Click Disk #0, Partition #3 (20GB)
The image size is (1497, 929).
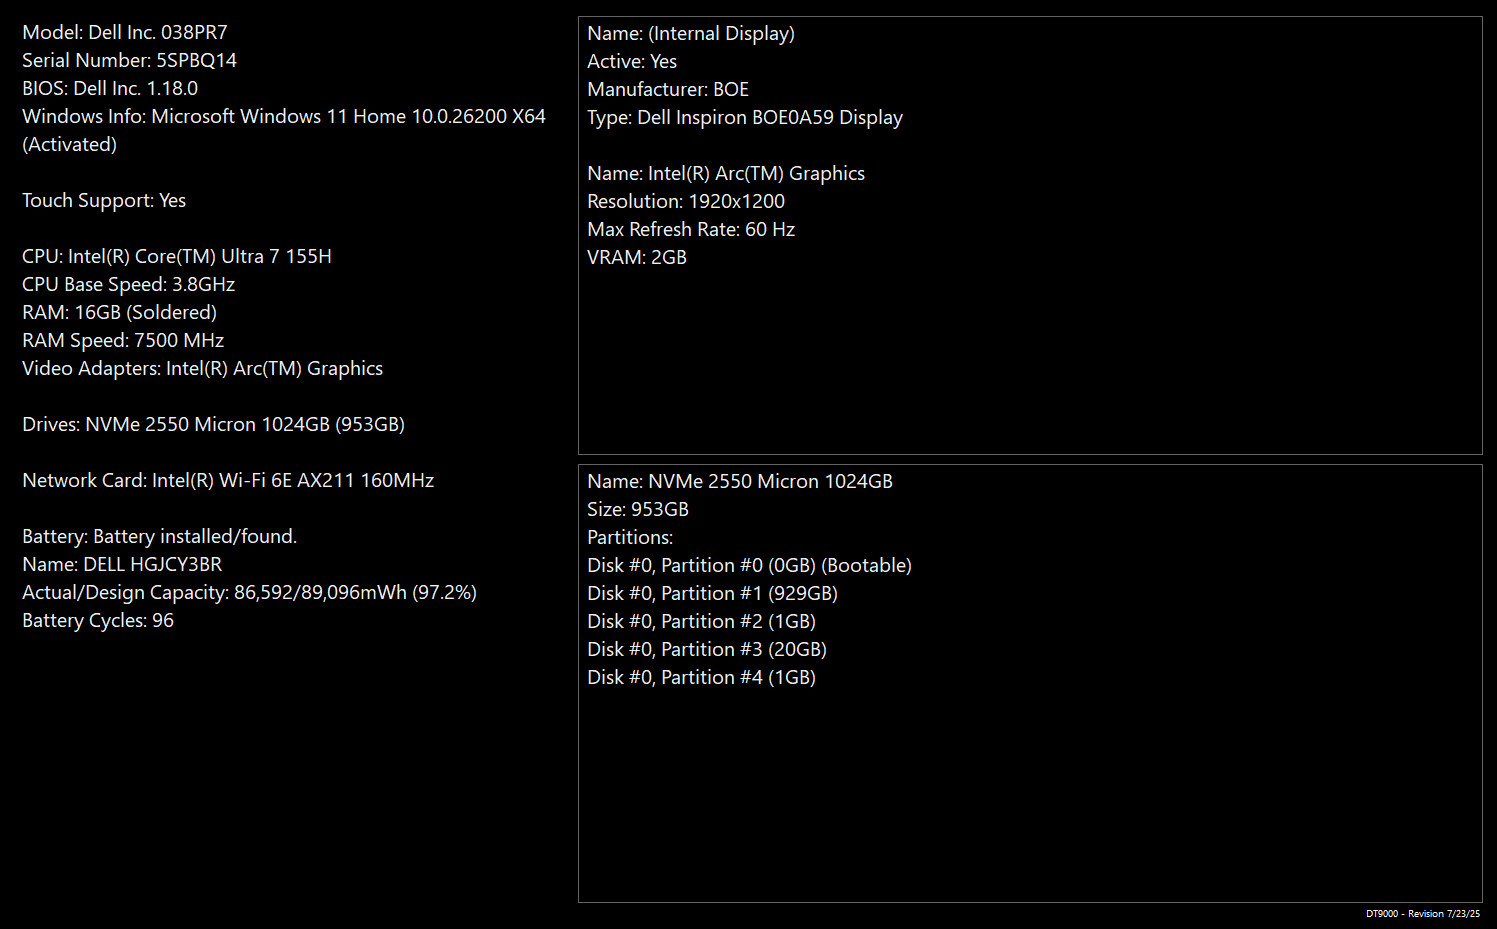(707, 649)
